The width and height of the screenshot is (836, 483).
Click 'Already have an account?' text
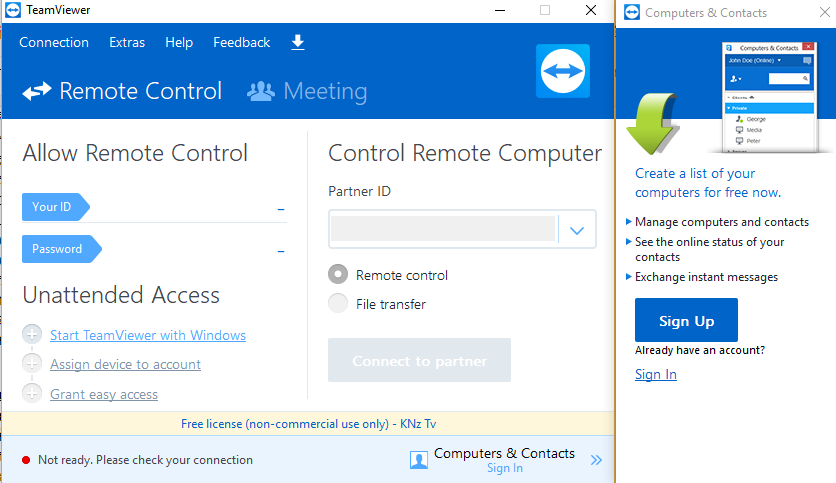(x=700, y=350)
